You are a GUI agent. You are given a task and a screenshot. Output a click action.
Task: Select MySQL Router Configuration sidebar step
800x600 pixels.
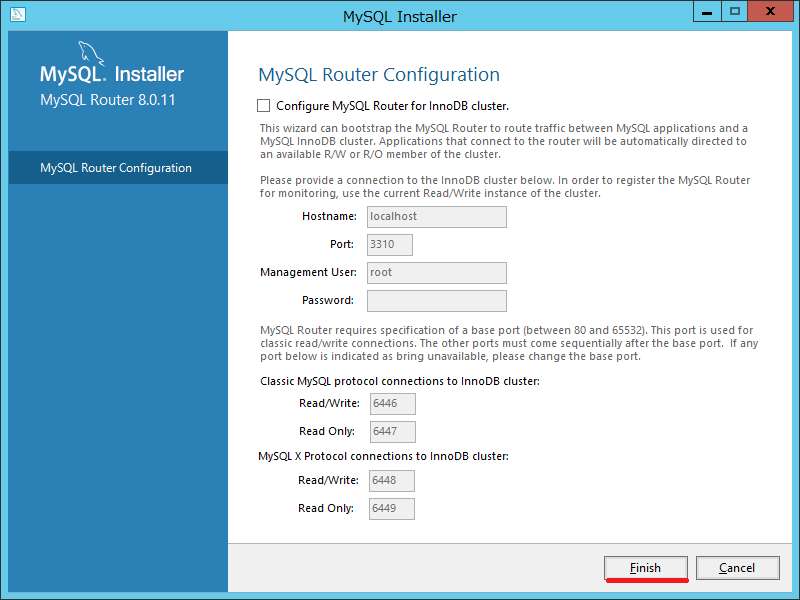118,168
